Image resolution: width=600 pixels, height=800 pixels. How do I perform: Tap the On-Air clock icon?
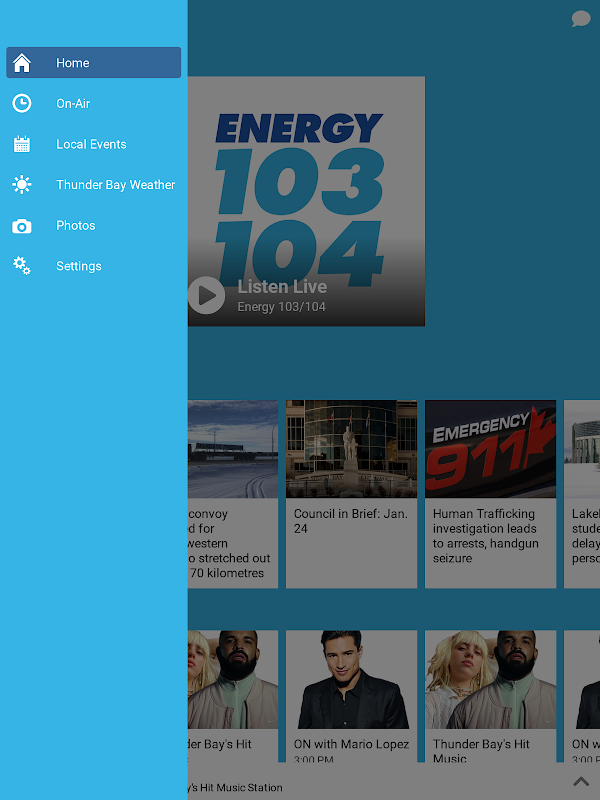(x=22, y=103)
